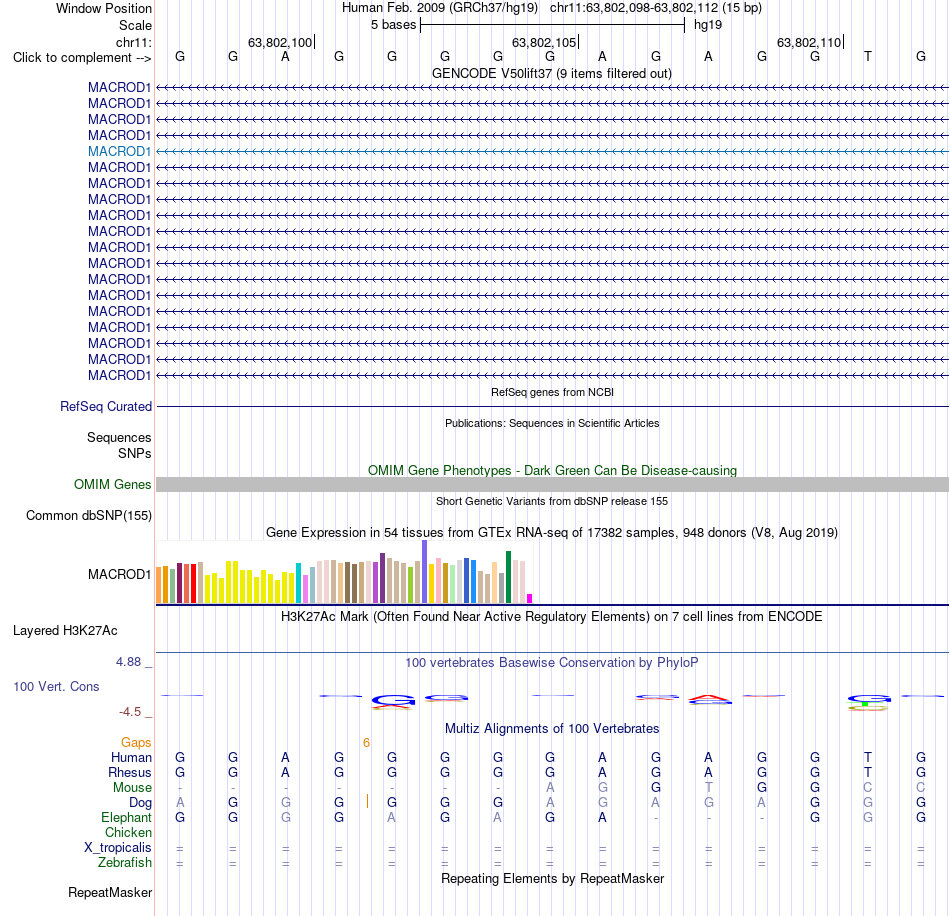Click the '5 bases' scale bar label

pyautogui.click(x=394, y=25)
